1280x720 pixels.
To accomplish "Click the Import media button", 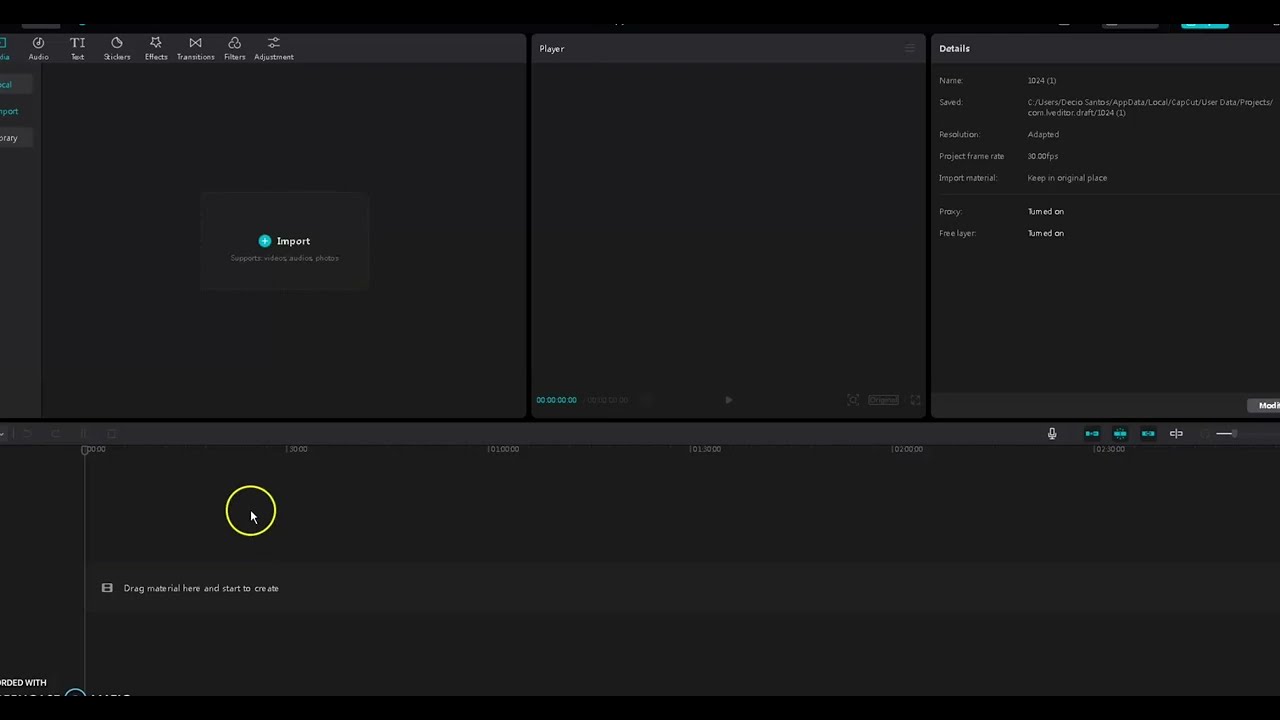I will 285,241.
